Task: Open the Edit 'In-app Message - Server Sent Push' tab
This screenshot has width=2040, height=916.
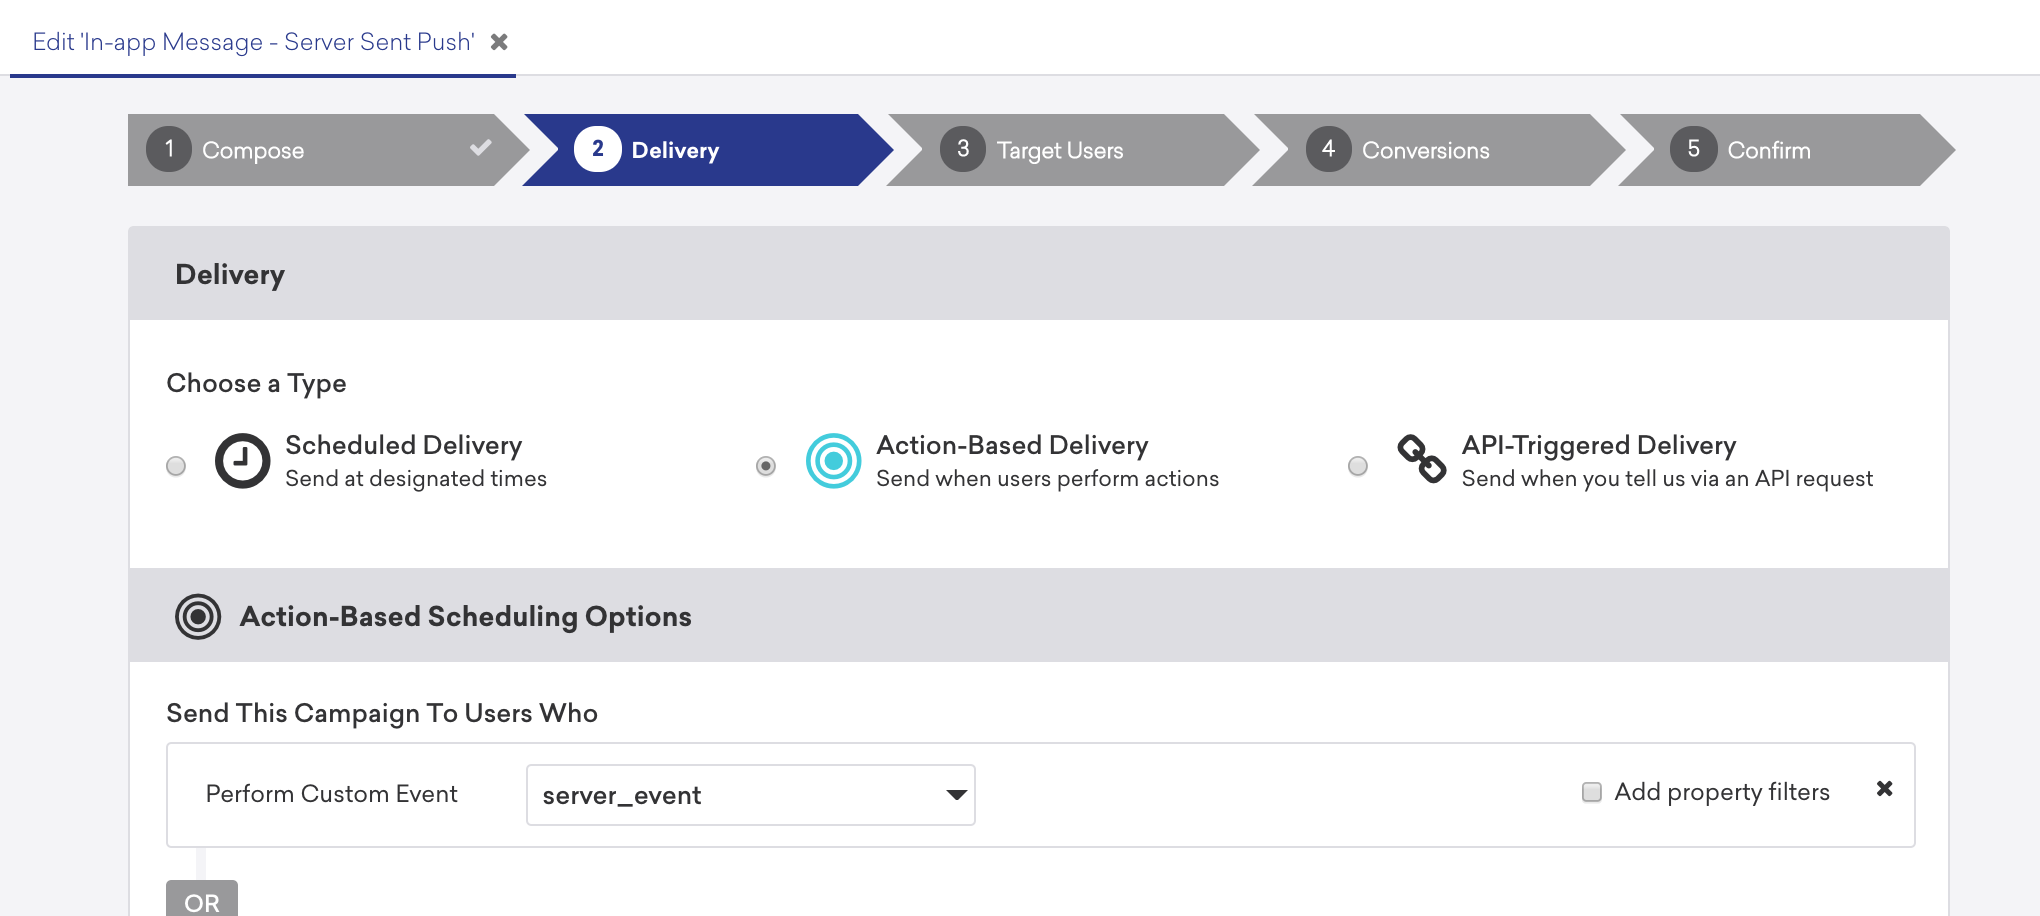Action: (x=253, y=42)
